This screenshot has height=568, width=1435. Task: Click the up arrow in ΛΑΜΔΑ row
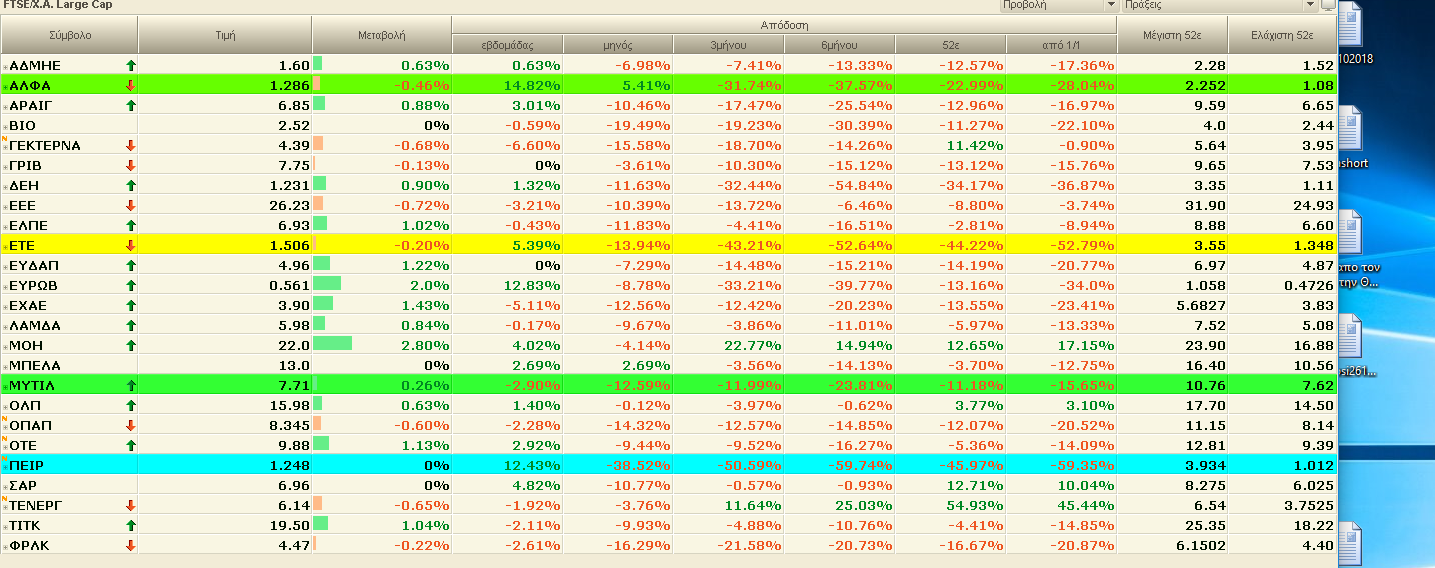130,325
